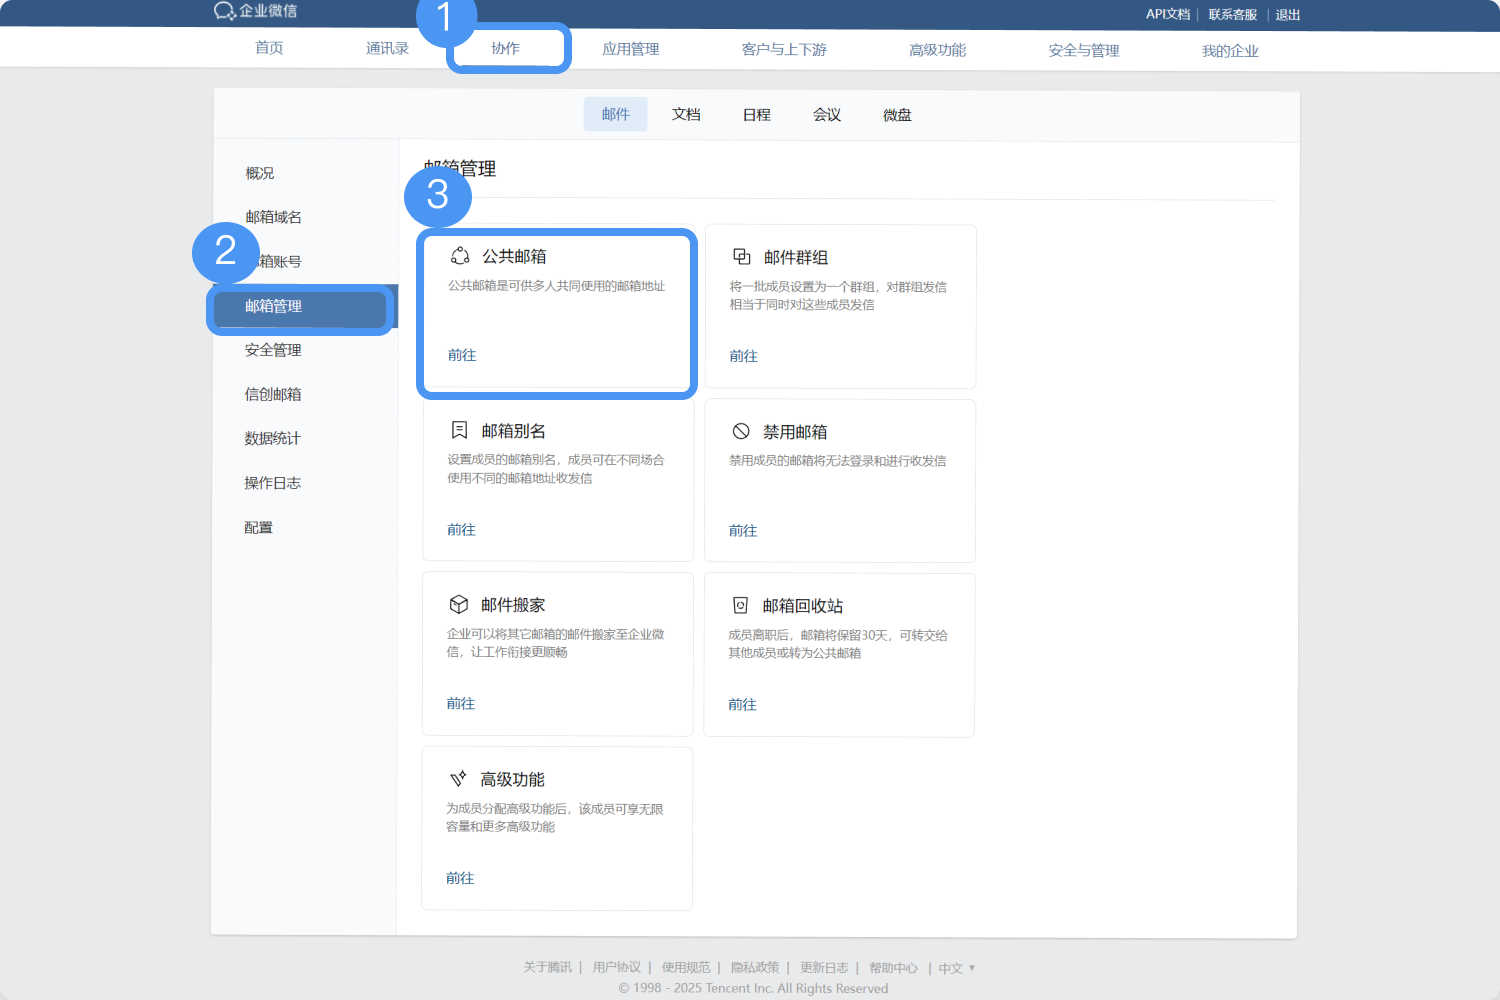Click the 邮箱回收站 icon
Screen dimensions: 1500x1000
[x=741, y=605]
